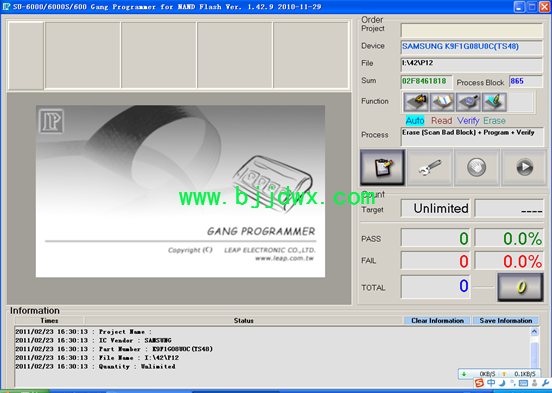Viewport: 552px width, 393px height.
Task: Reset the counter with the 0 button
Action: (520, 287)
